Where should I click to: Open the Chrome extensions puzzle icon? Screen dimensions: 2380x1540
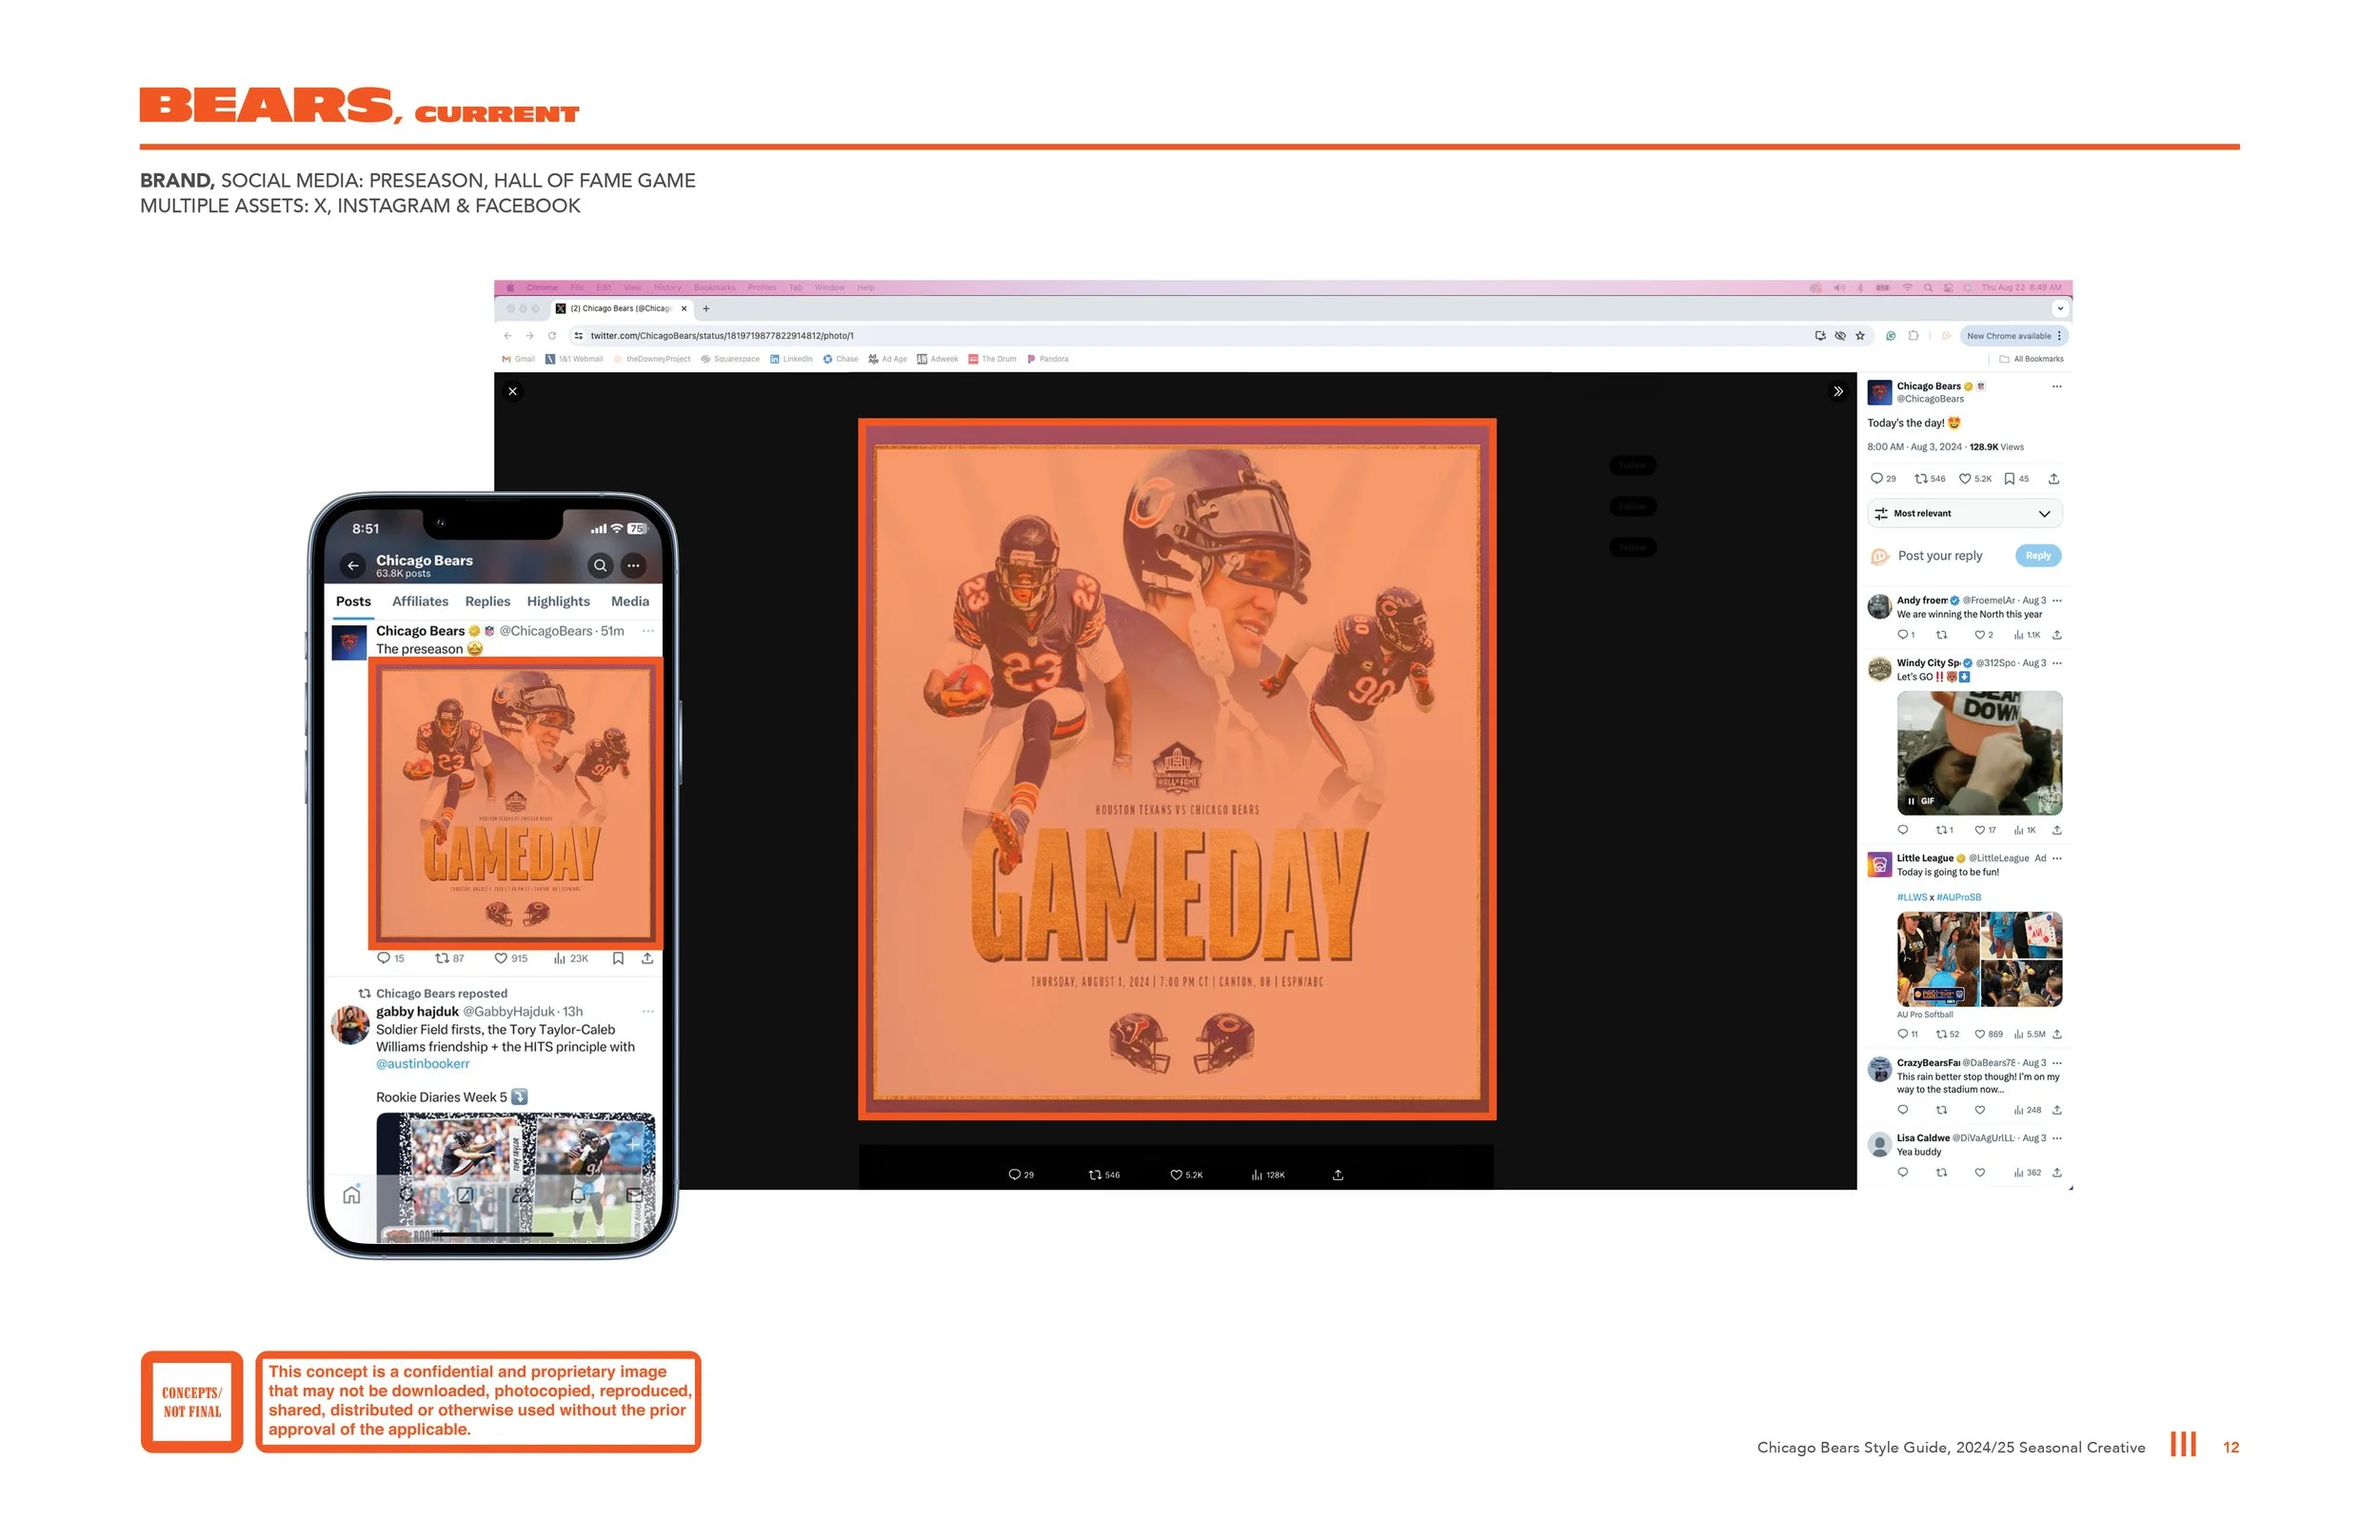[x=1914, y=336]
